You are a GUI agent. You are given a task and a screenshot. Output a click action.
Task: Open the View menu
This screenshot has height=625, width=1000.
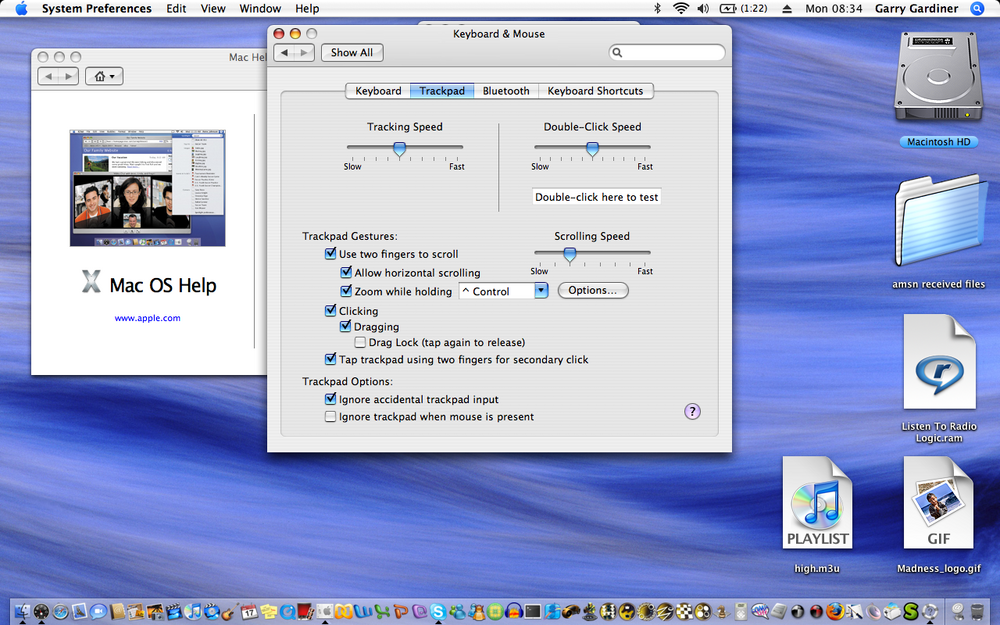[213, 8]
